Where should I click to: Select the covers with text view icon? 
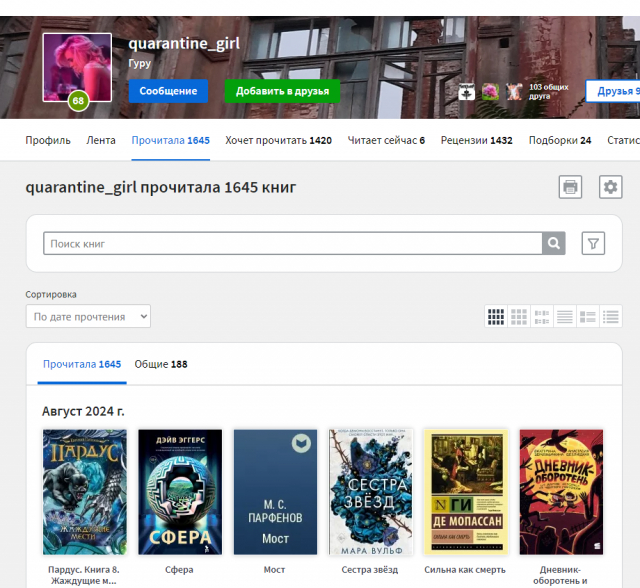click(542, 316)
